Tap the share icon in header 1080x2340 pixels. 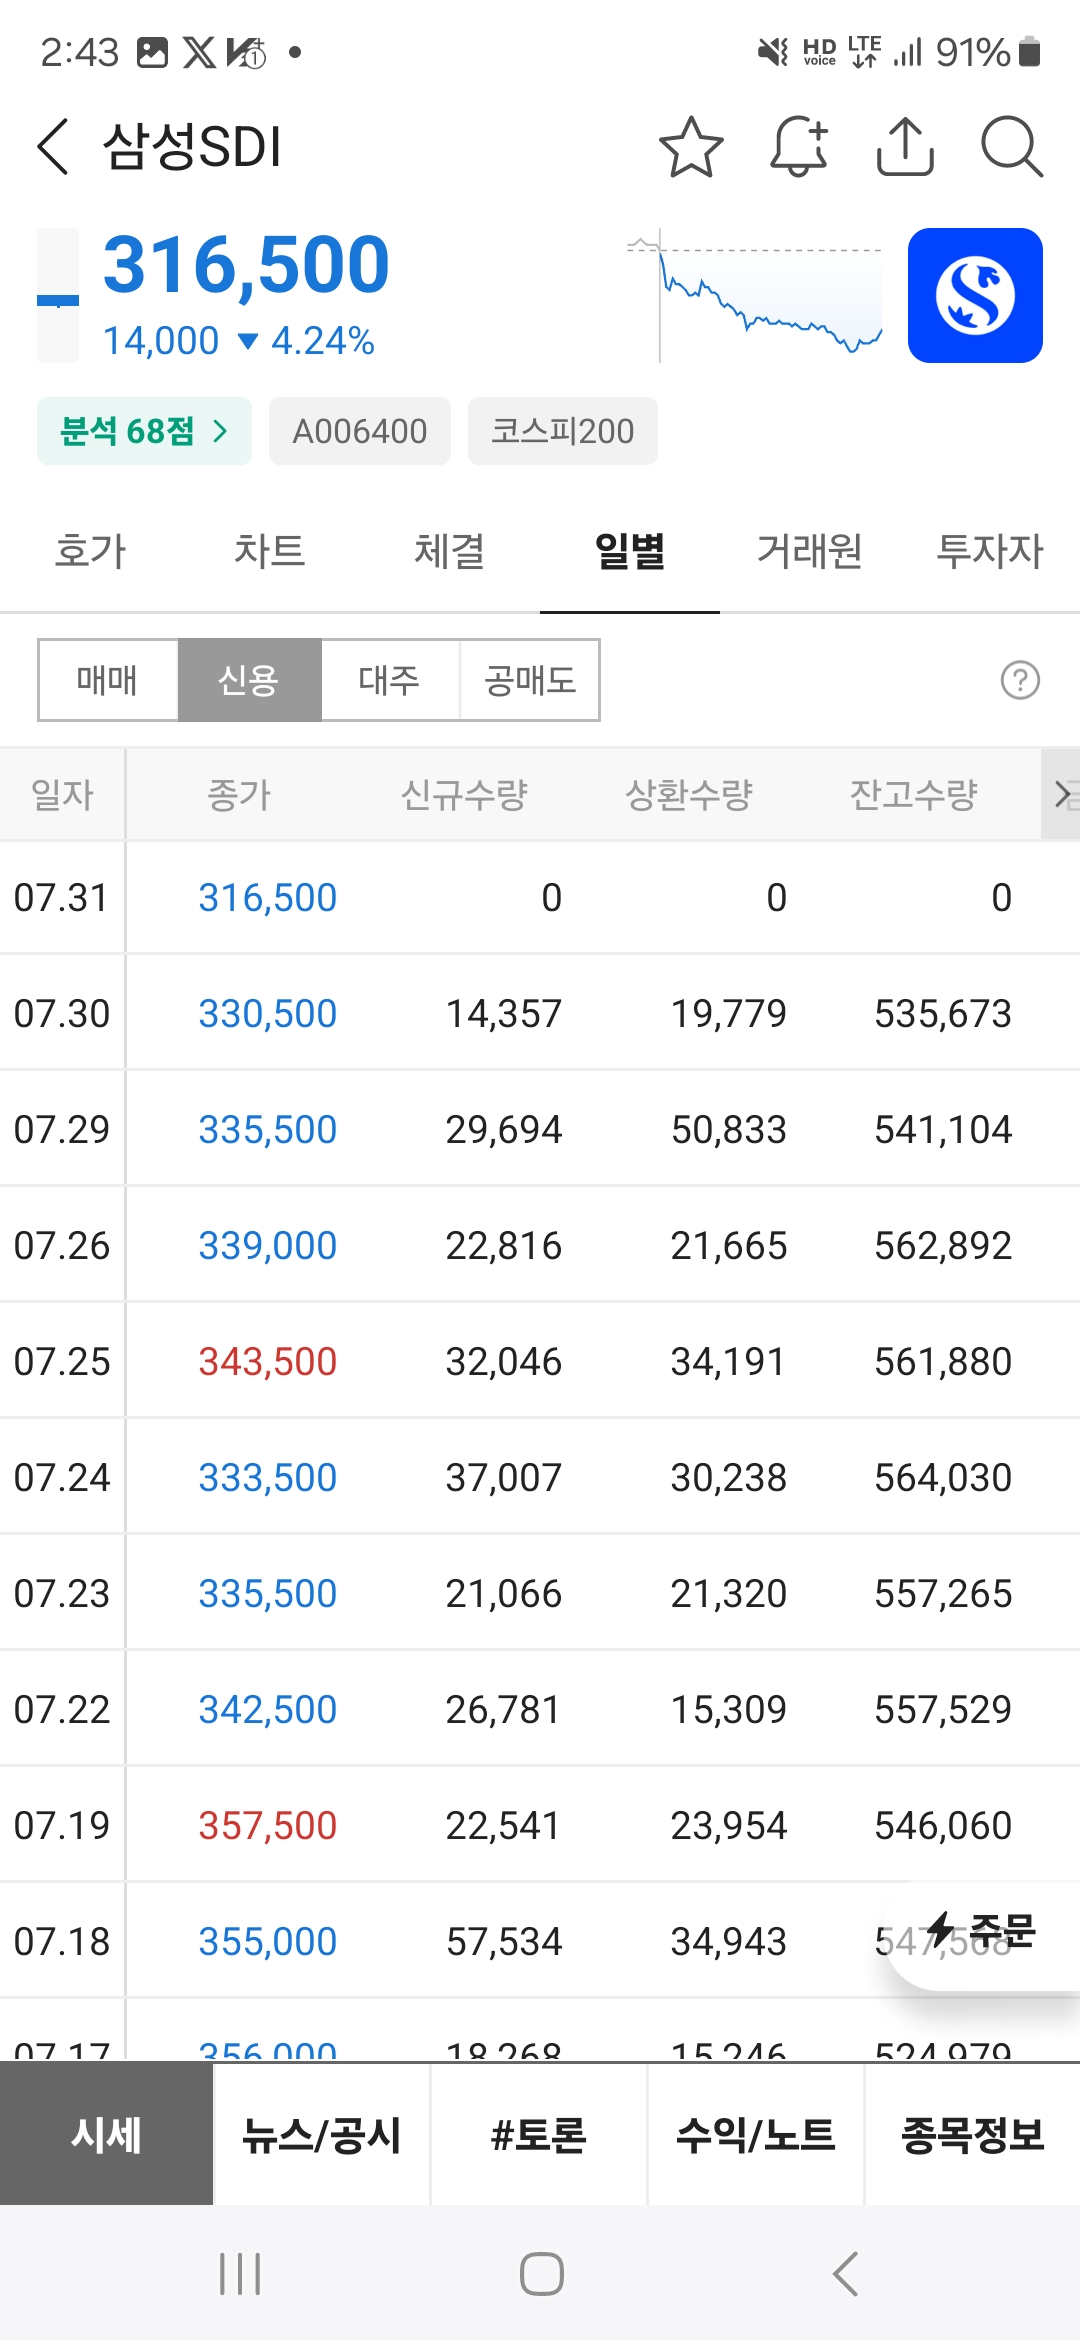pyautogui.click(x=905, y=147)
